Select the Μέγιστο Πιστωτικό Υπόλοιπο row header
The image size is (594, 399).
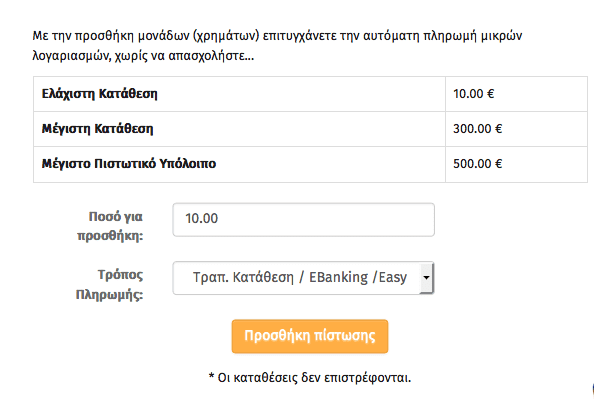239,164
